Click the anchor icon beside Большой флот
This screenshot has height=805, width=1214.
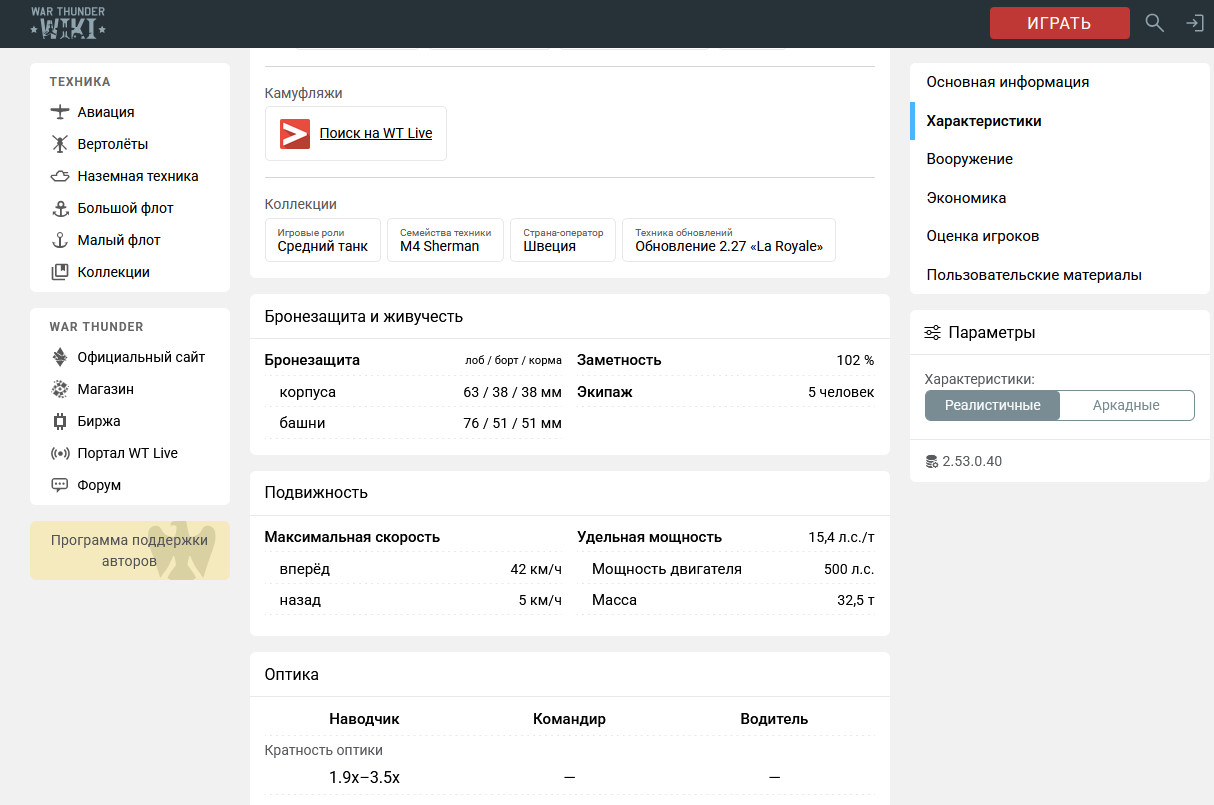coord(60,208)
